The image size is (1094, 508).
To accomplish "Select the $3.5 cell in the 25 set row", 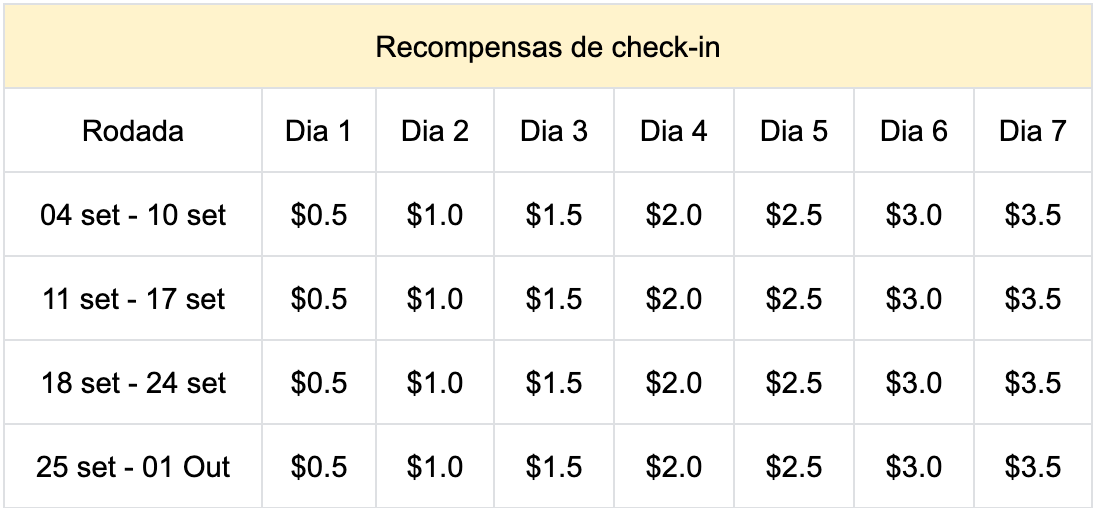I will (x=1033, y=467).
